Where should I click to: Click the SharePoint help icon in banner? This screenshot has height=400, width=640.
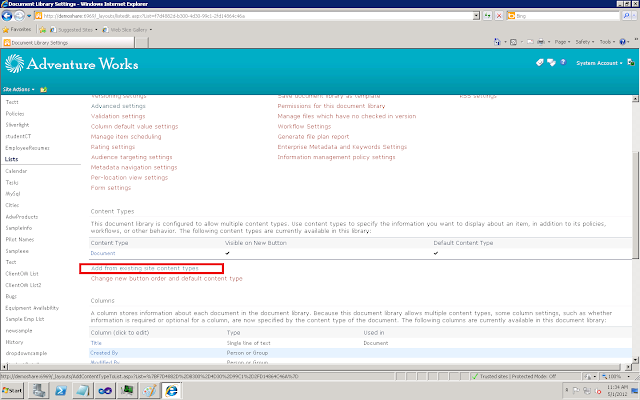563,62
